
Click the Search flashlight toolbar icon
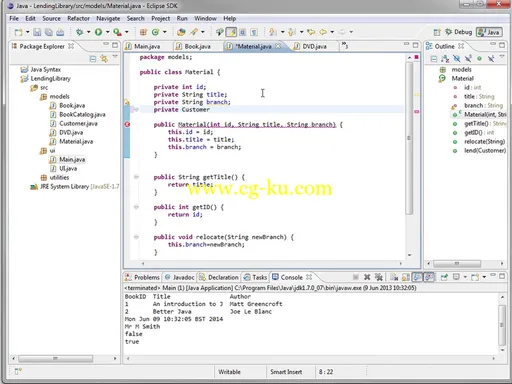(x=194, y=32)
